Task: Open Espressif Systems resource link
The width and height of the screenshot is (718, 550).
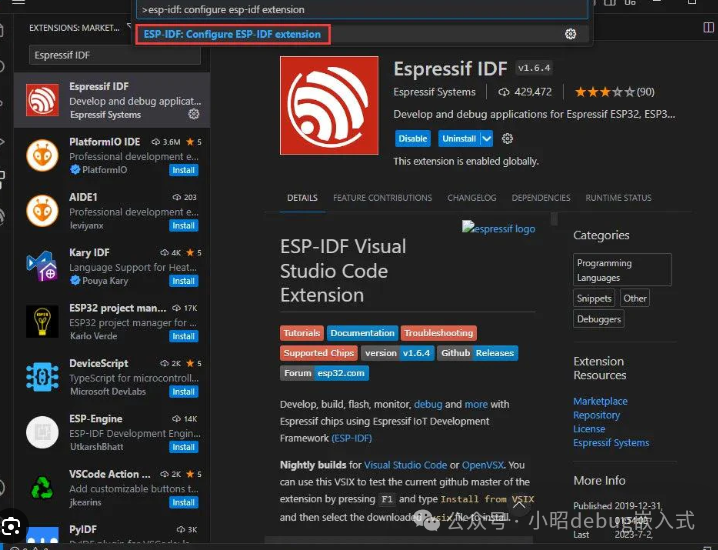Action: pos(611,443)
